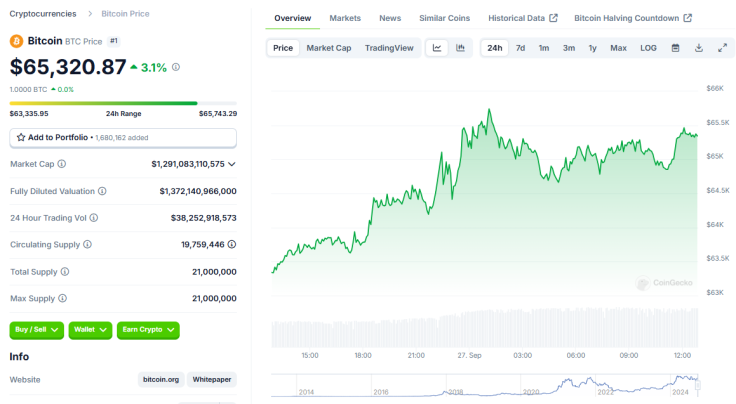Select the 3m time range
Image resolution: width=736 pixels, height=404 pixels.
(569, 48)
